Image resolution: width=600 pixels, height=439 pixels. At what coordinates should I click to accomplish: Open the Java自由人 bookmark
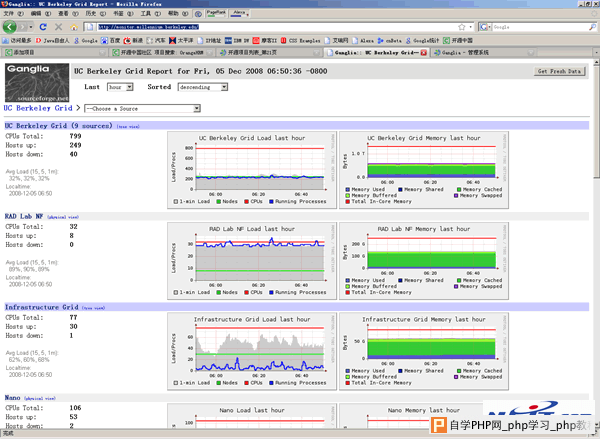[52, 40]
